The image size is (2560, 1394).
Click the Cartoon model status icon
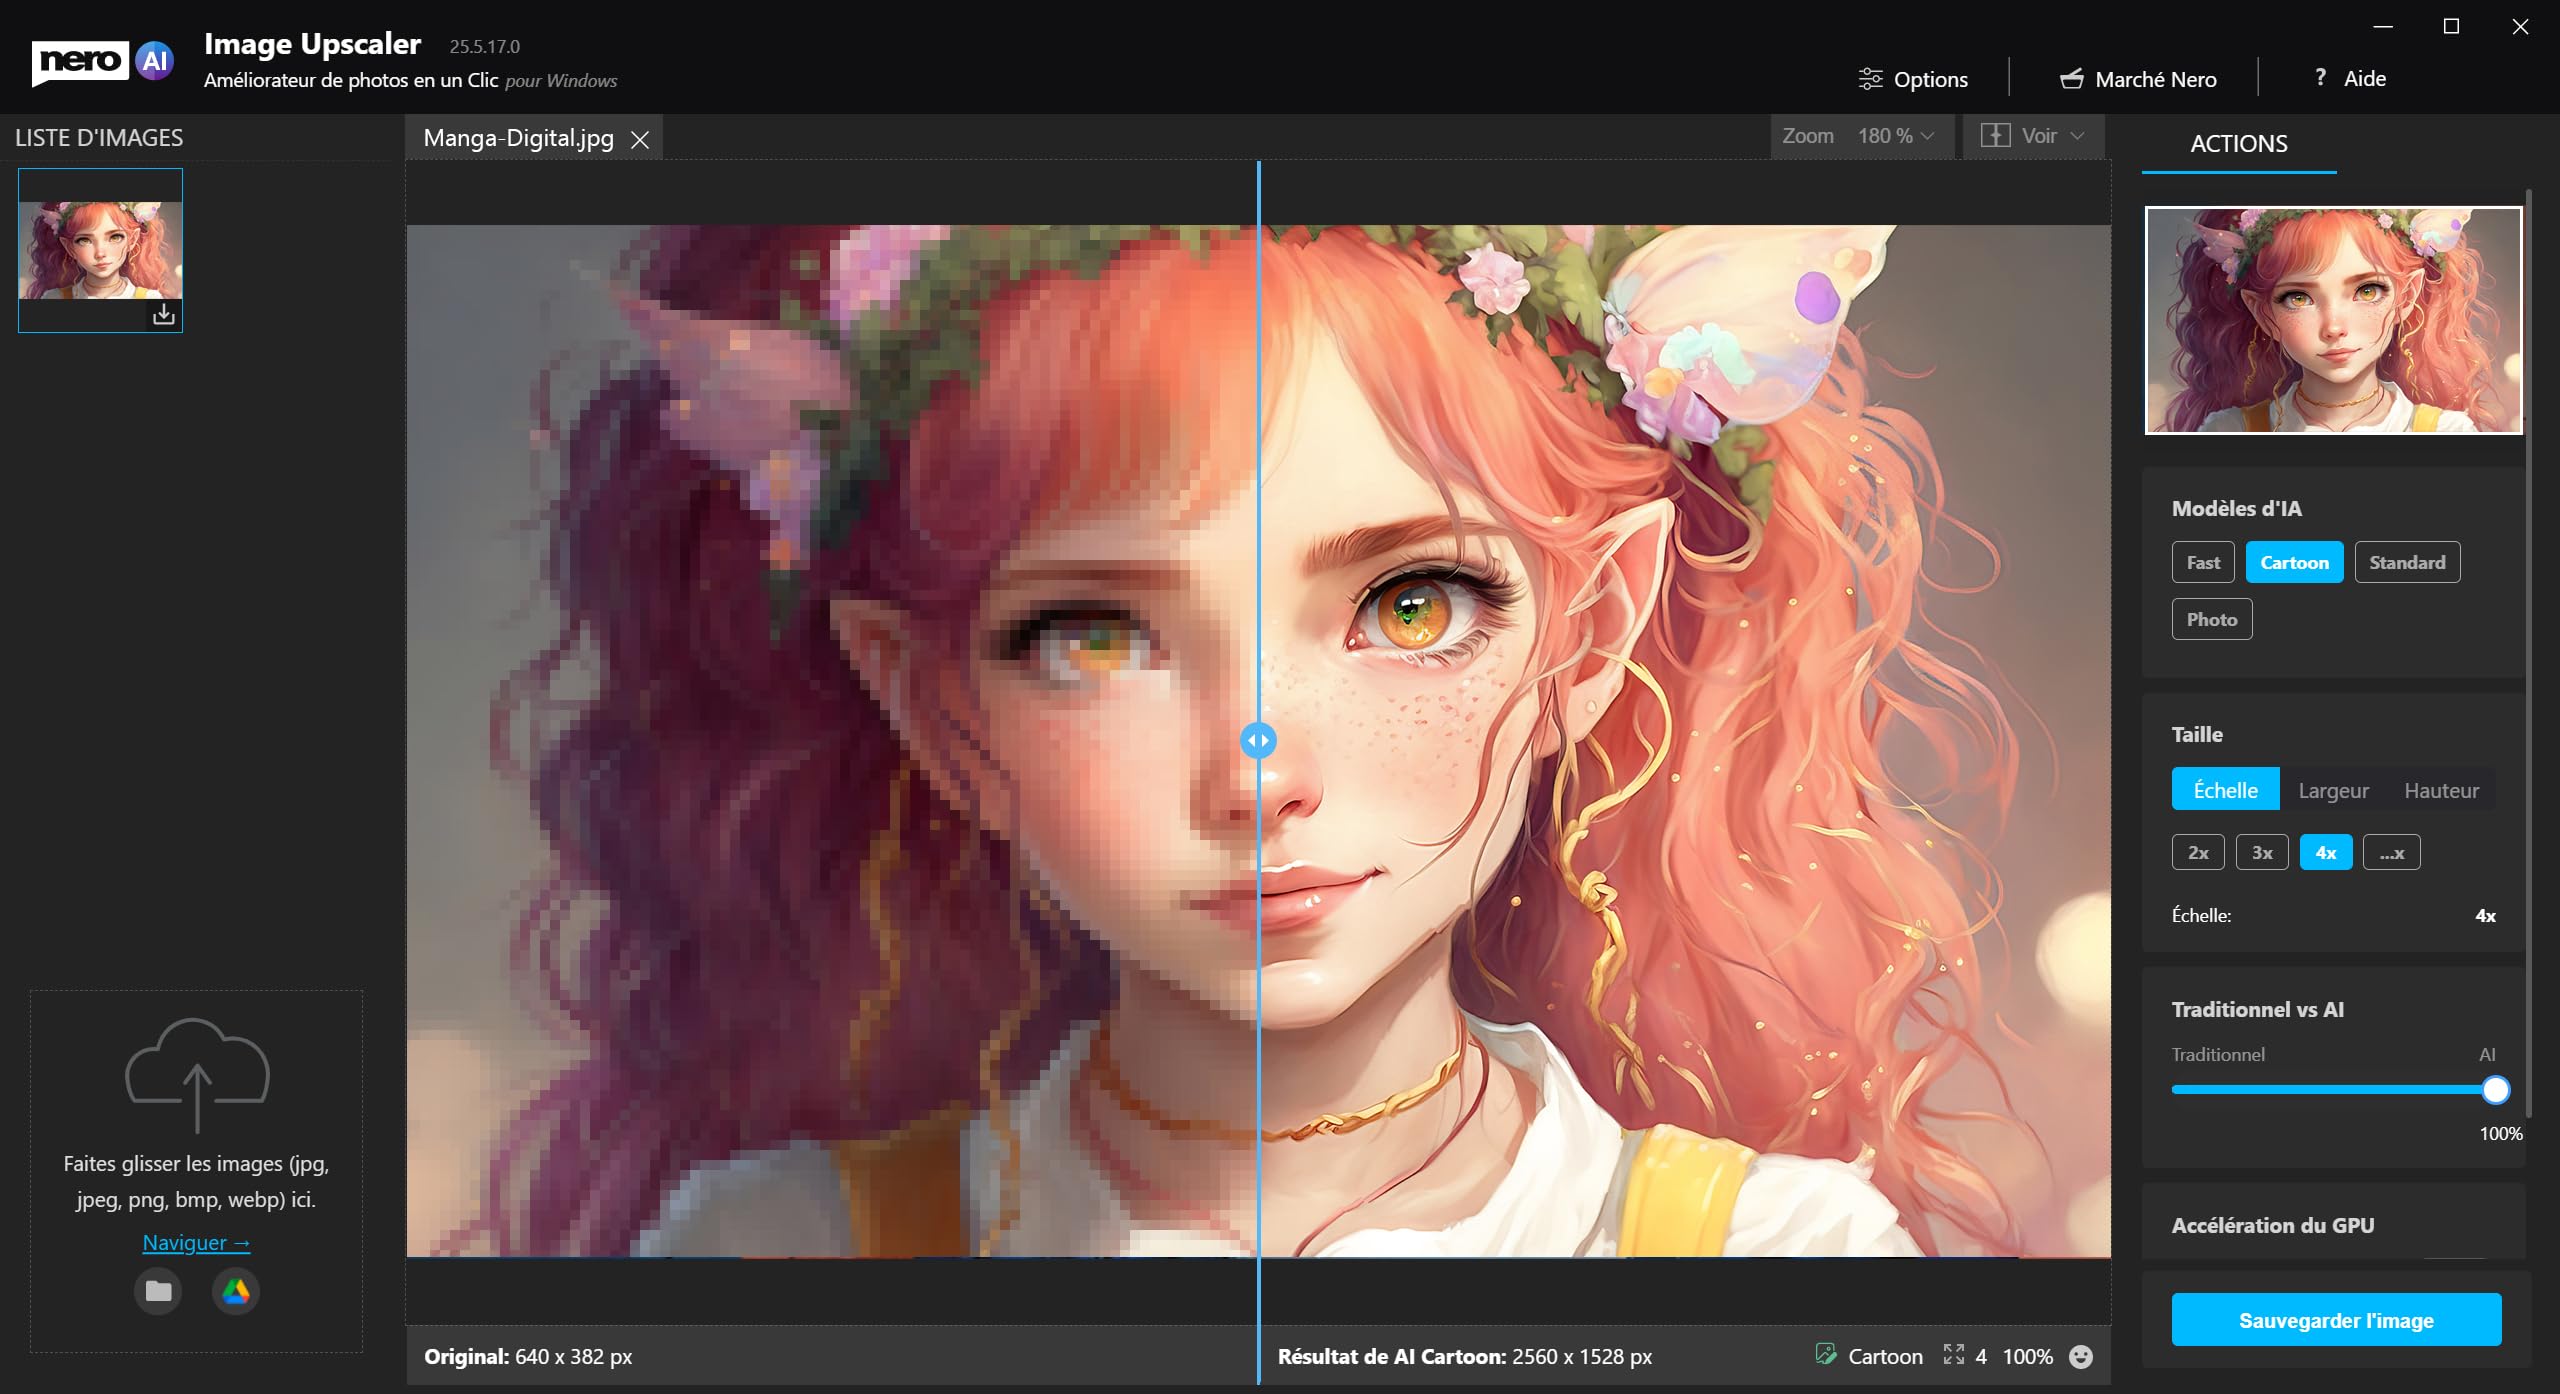[1826, 1355]
